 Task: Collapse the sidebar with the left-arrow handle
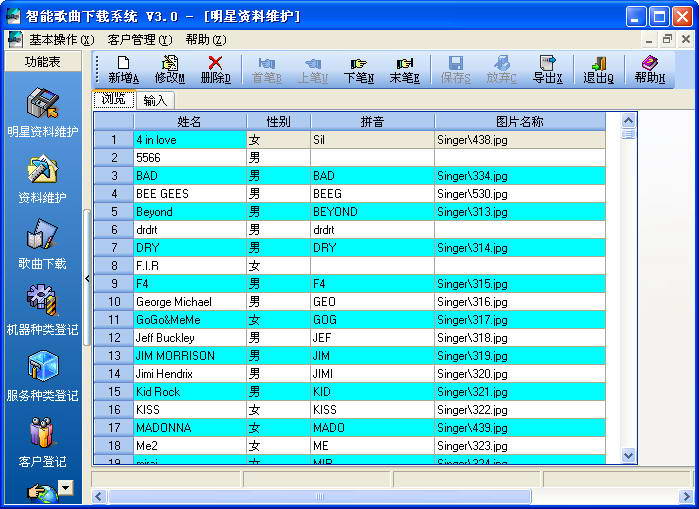click(x=87, y=279)
